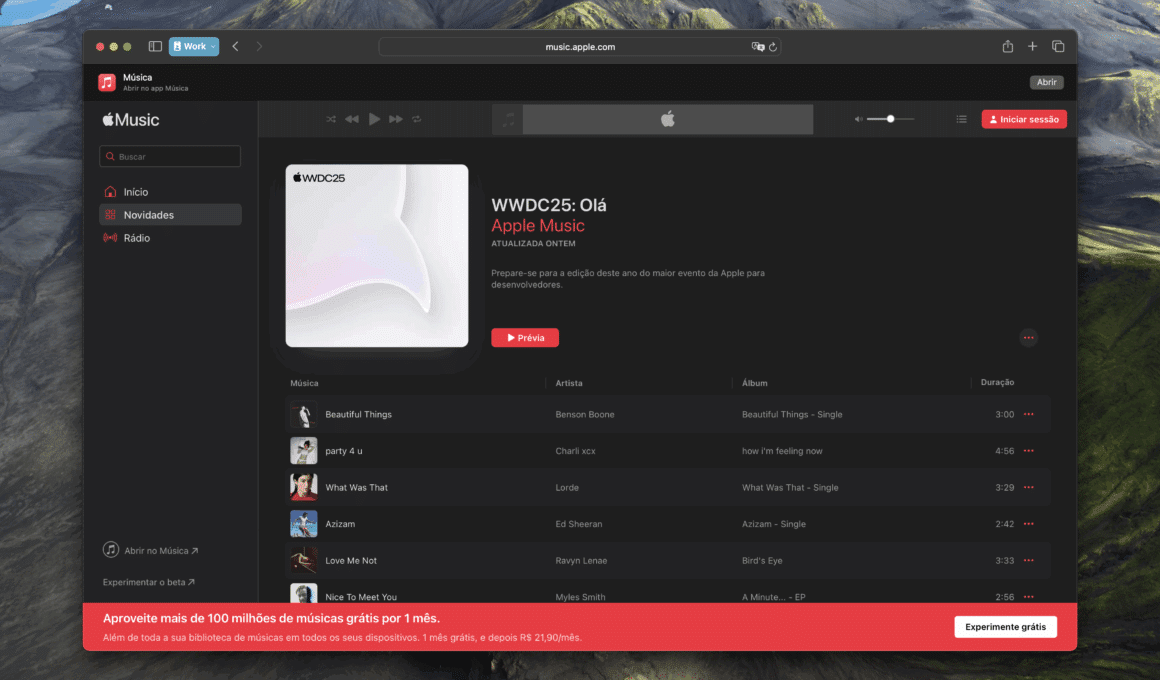The image size is (1160, 680).
Task: Click Experimentar o beta link
Action: (x=149, y=582)
